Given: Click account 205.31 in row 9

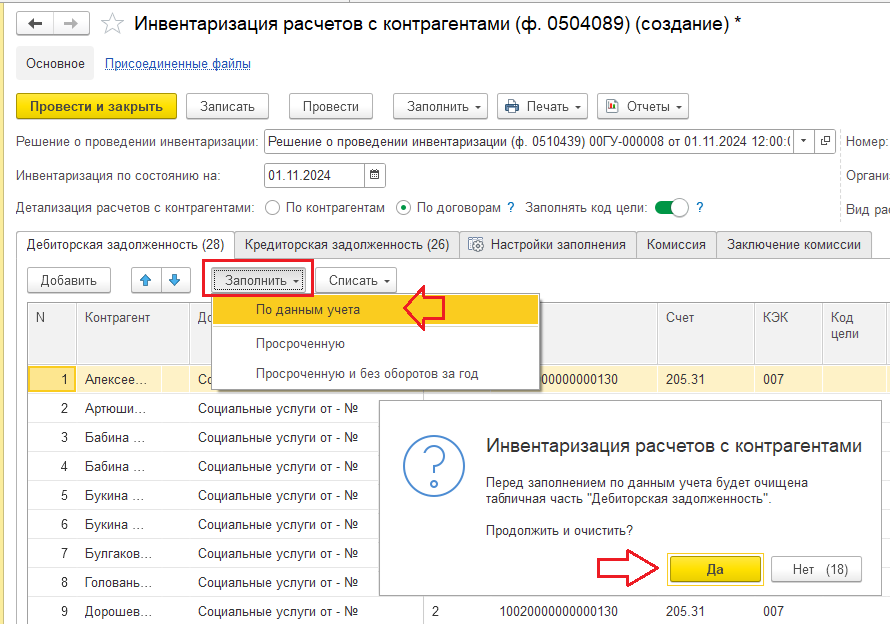Looking at the screenshot, I should click(x=706, y=611).
